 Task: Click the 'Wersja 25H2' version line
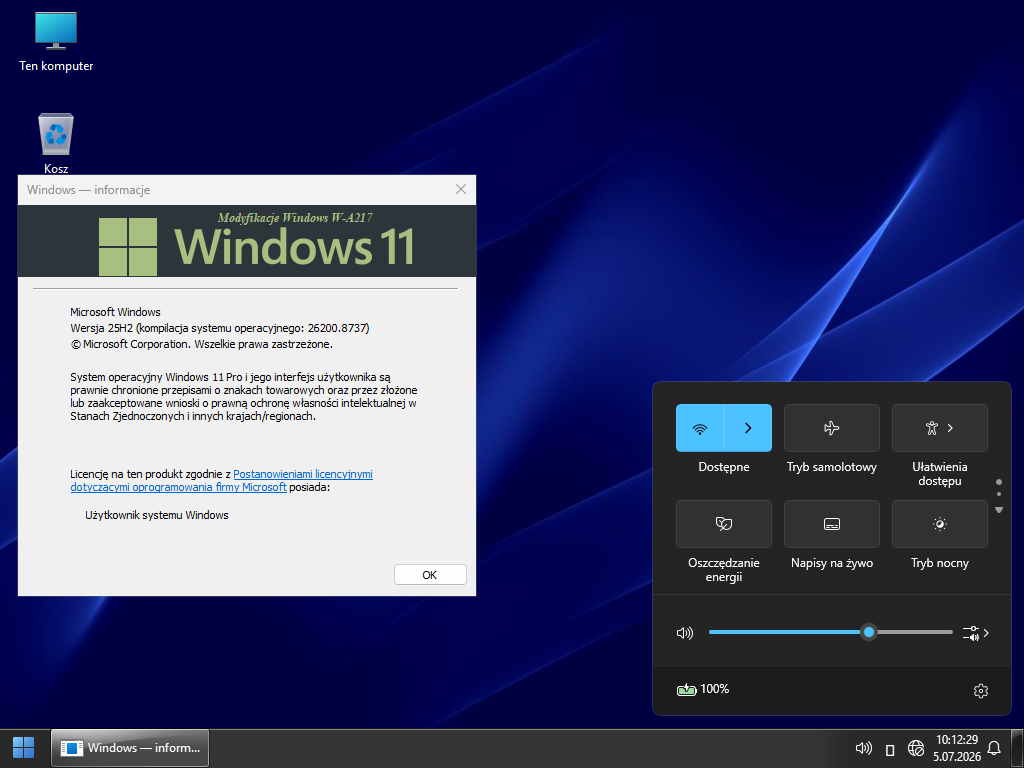tap(219, 328)
